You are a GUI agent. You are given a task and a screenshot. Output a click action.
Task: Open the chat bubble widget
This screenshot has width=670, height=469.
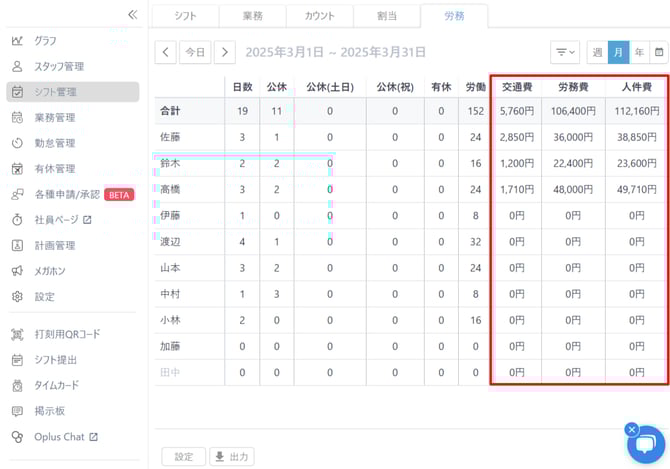pyautogui.click(x=645, y=445)
